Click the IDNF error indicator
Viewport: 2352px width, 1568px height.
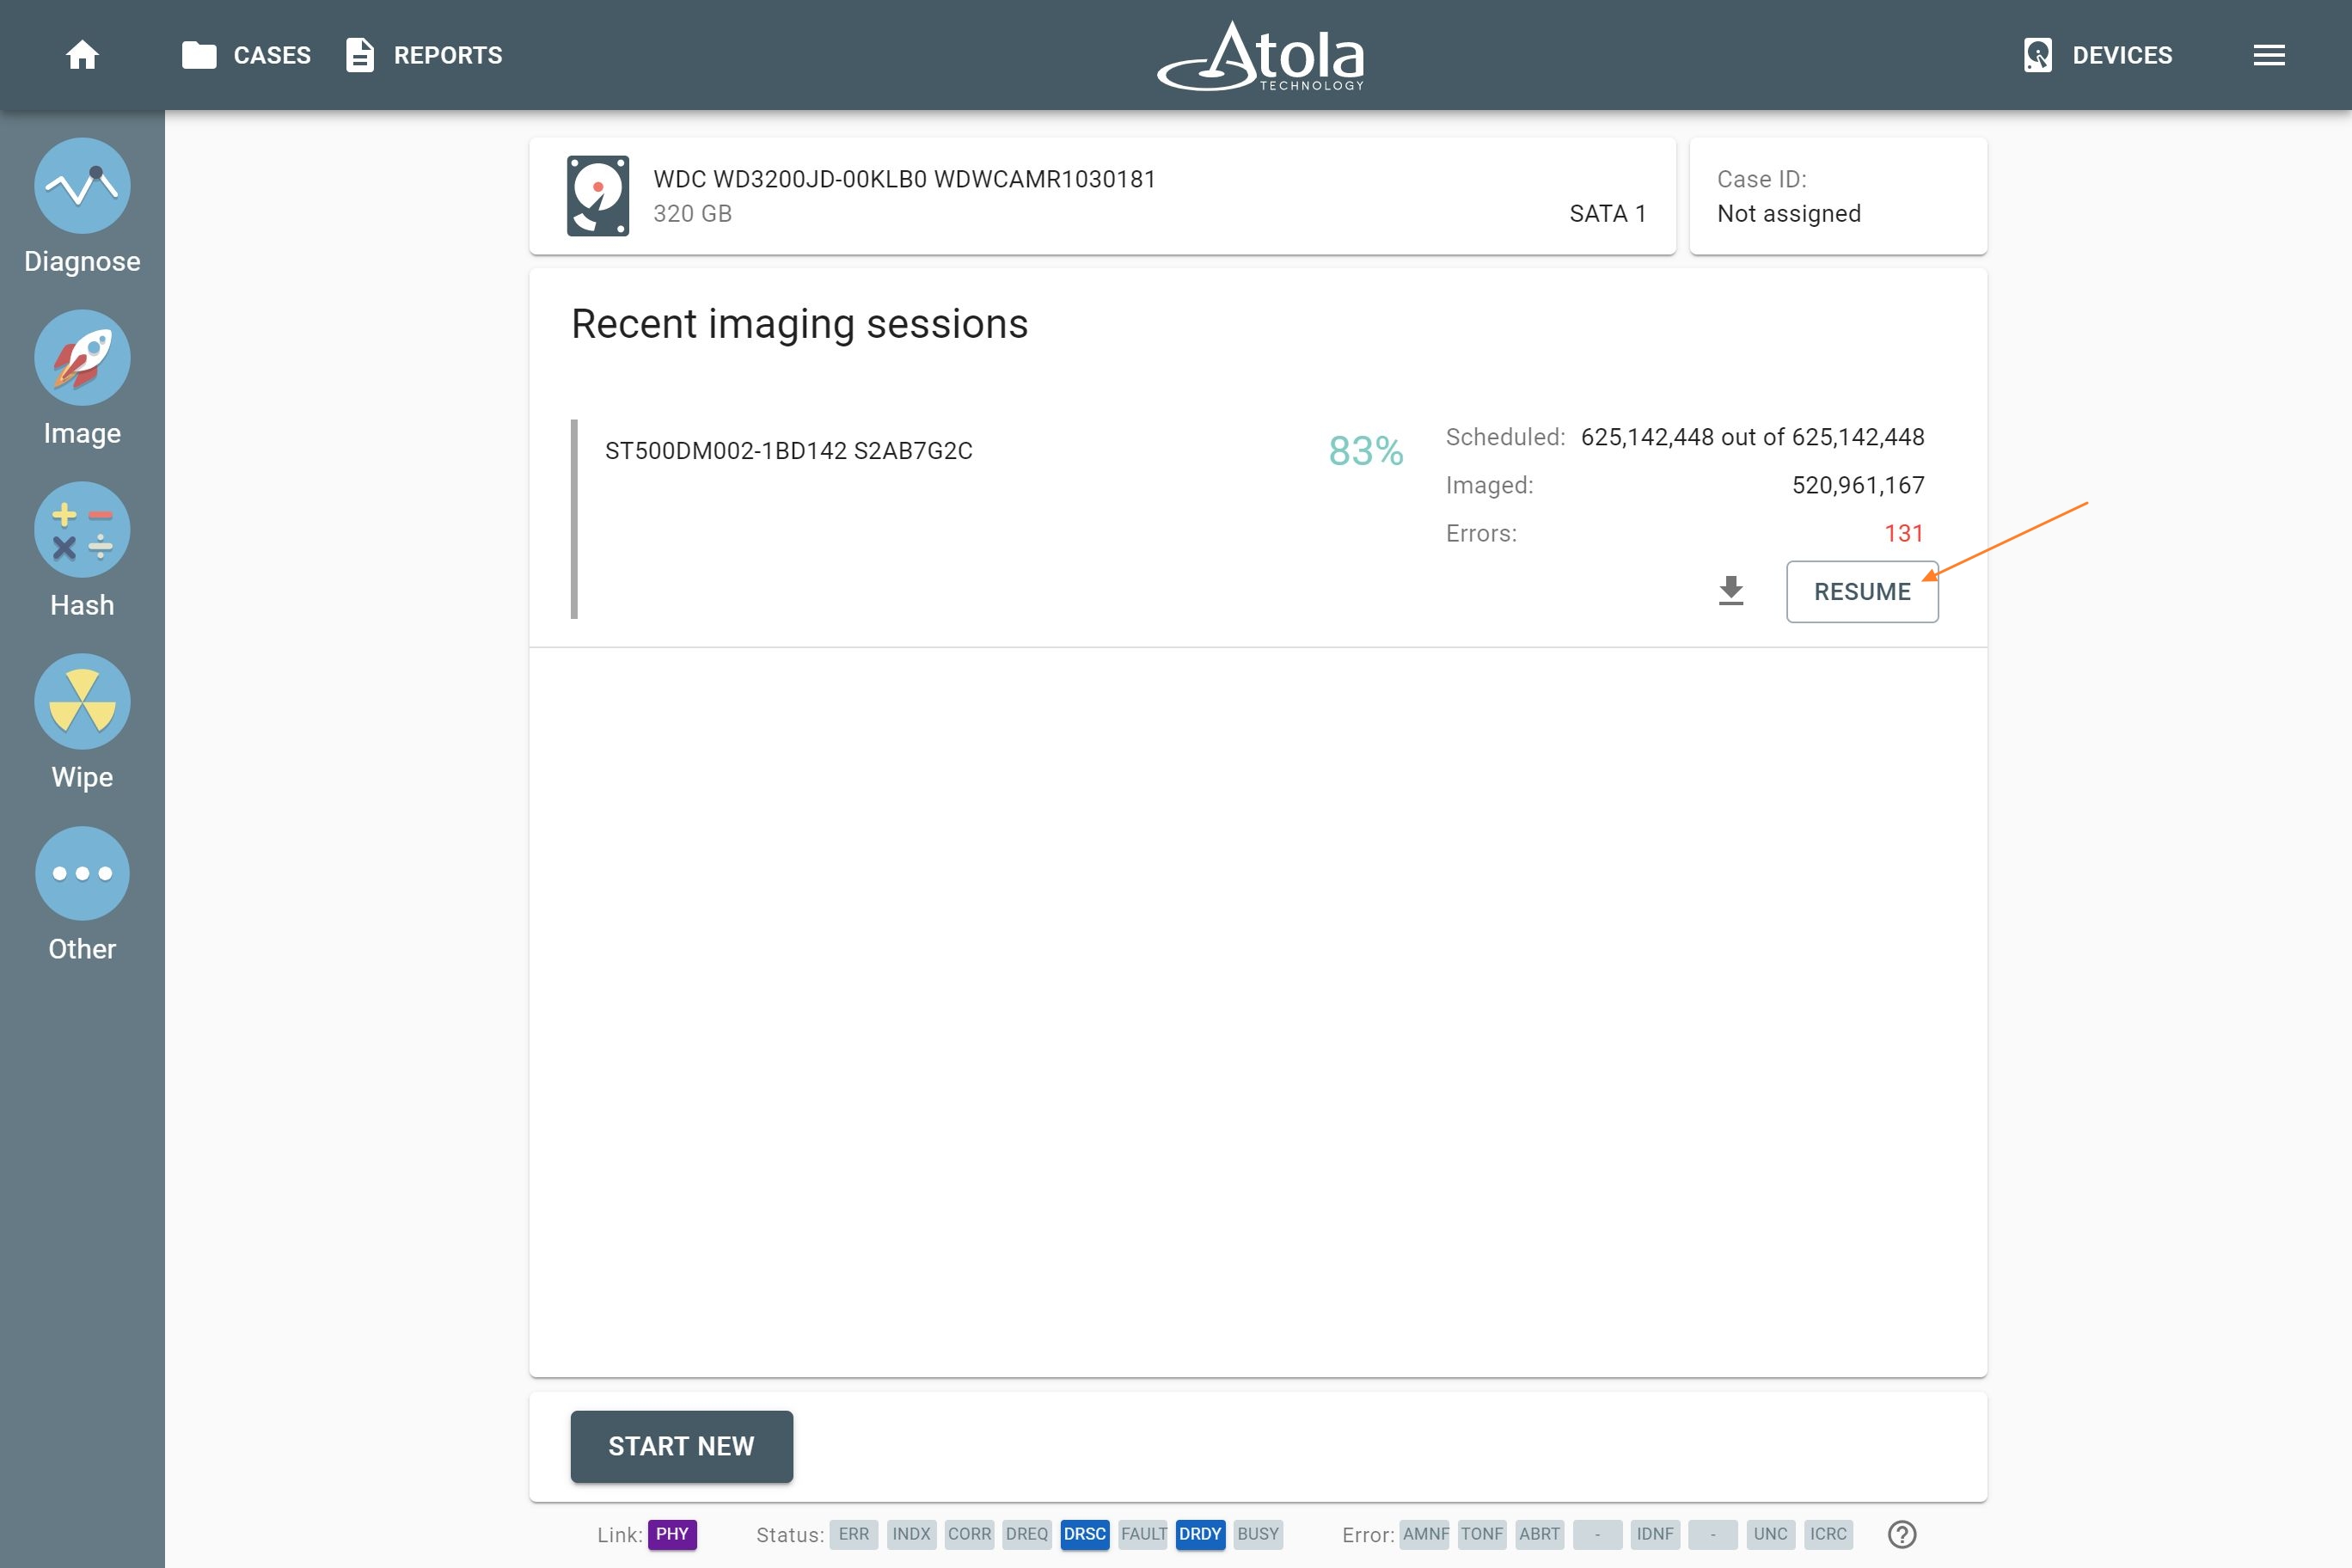1655,1534
